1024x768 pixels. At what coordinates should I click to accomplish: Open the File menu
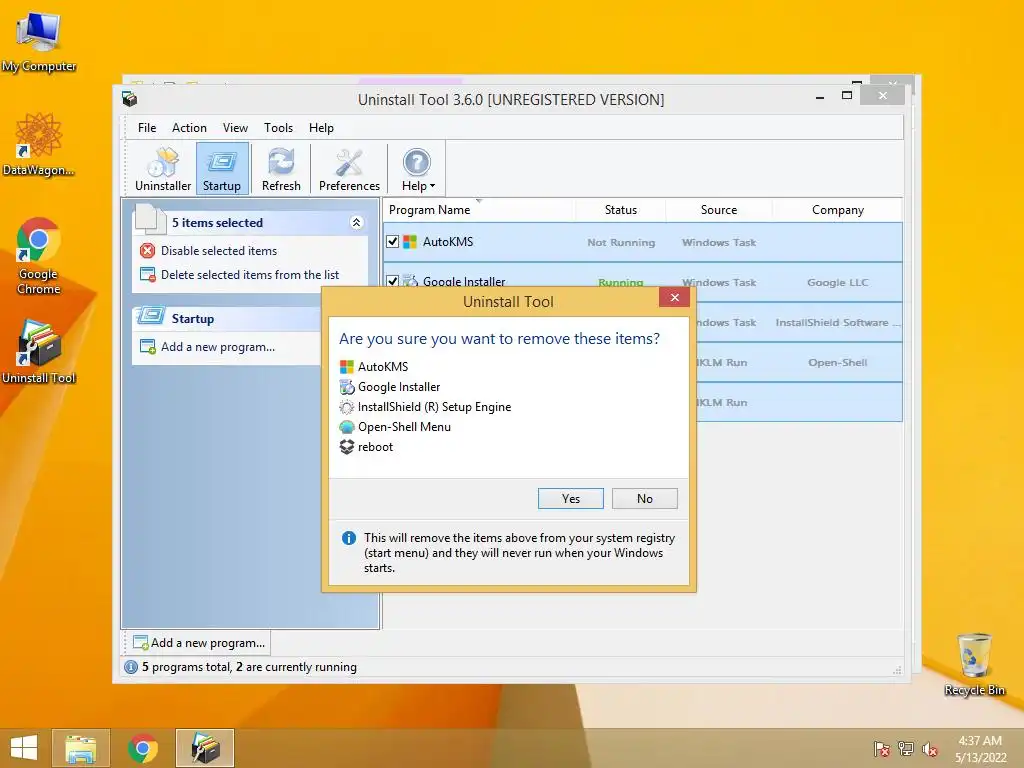click(x=147, y=128)
